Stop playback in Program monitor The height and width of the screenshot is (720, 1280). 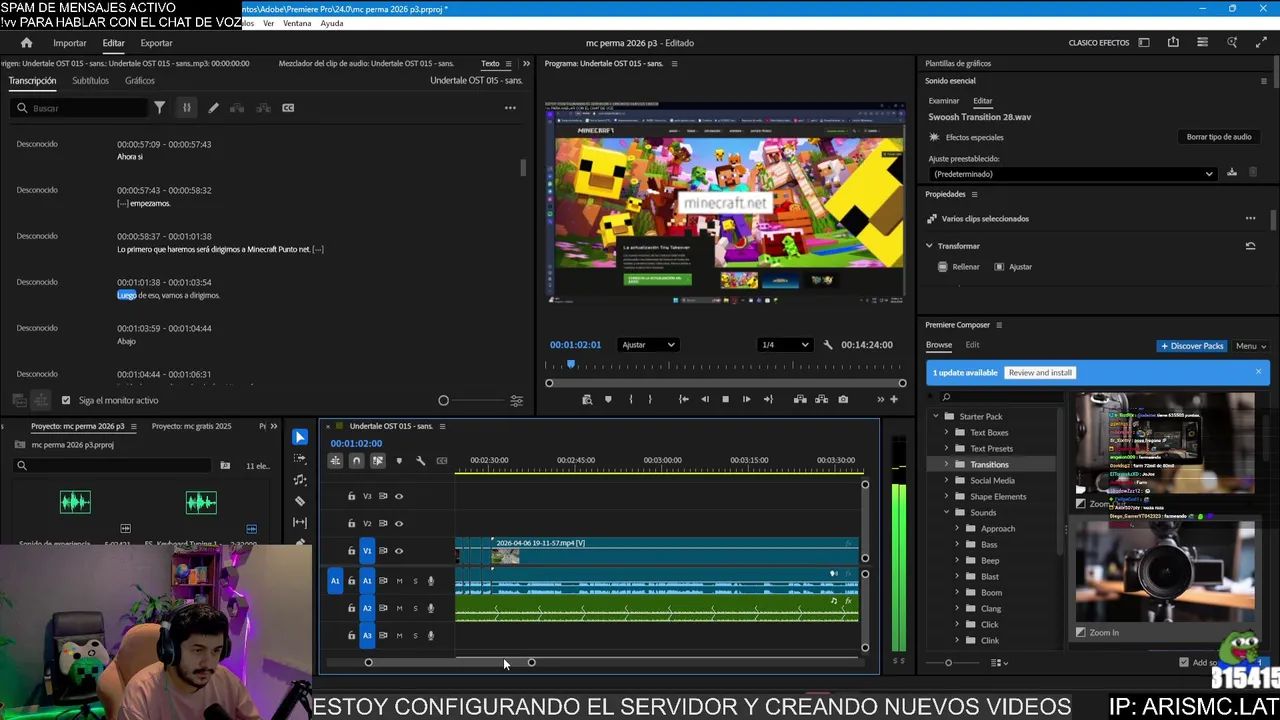pos(725,399)
